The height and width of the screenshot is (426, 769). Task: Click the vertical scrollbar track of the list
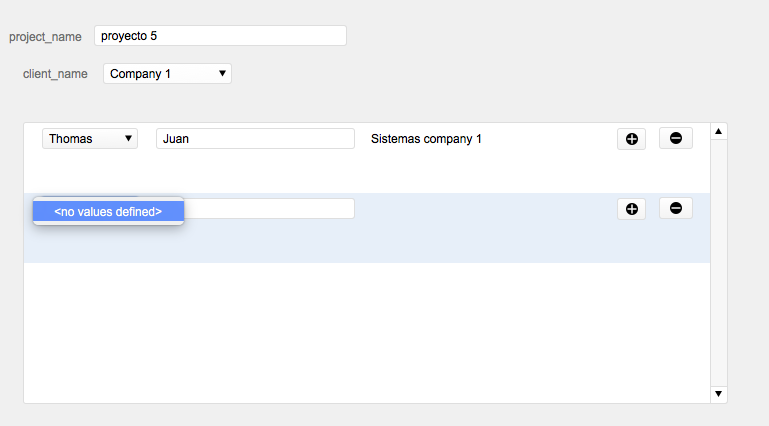tap(718, 263)
